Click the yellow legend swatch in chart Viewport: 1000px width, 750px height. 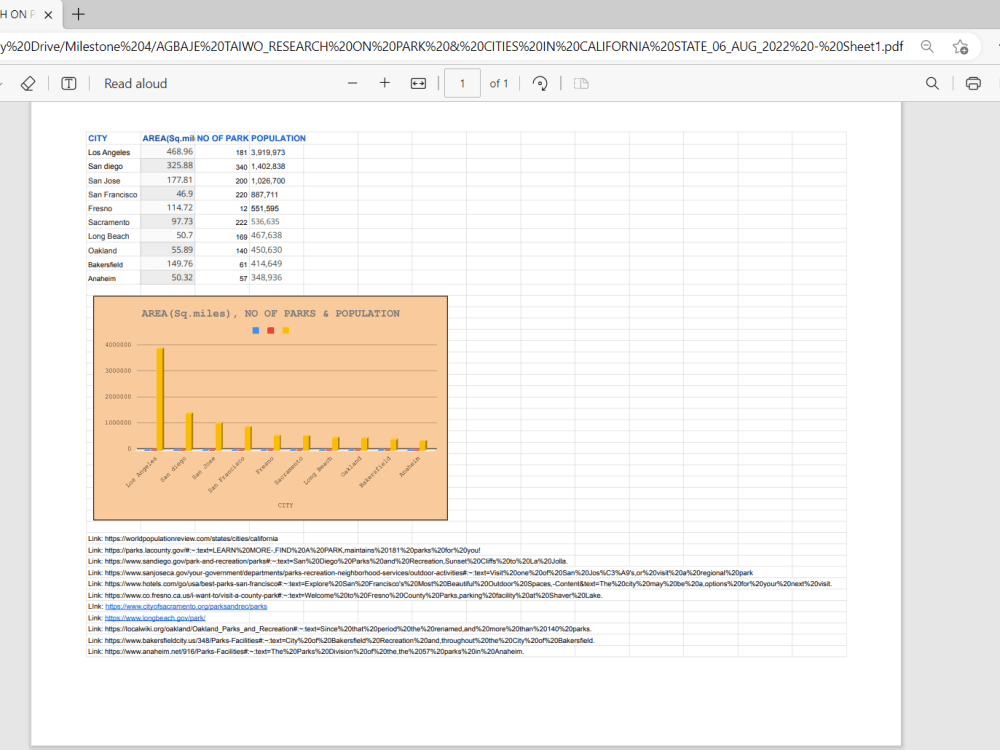point(286,330)
